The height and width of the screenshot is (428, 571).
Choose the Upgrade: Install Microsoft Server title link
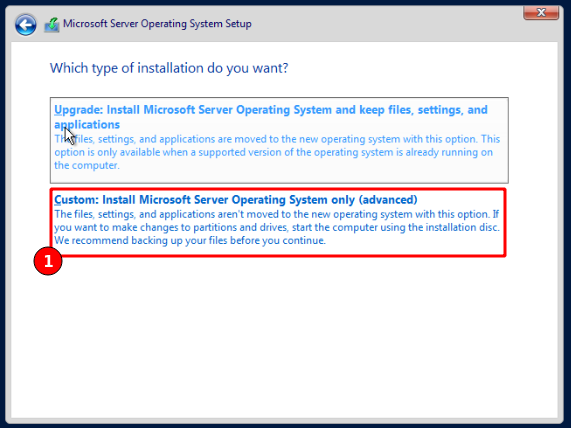(x=271, y=117)
